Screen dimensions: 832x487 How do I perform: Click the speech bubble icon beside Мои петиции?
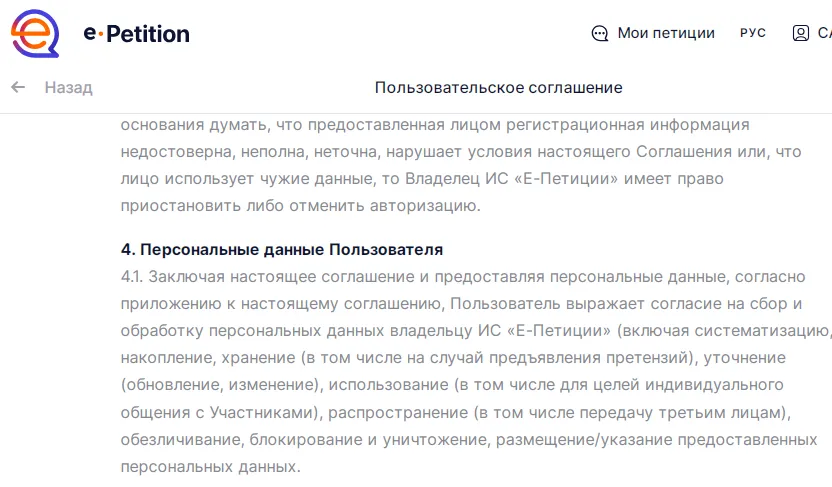point(600,33)
